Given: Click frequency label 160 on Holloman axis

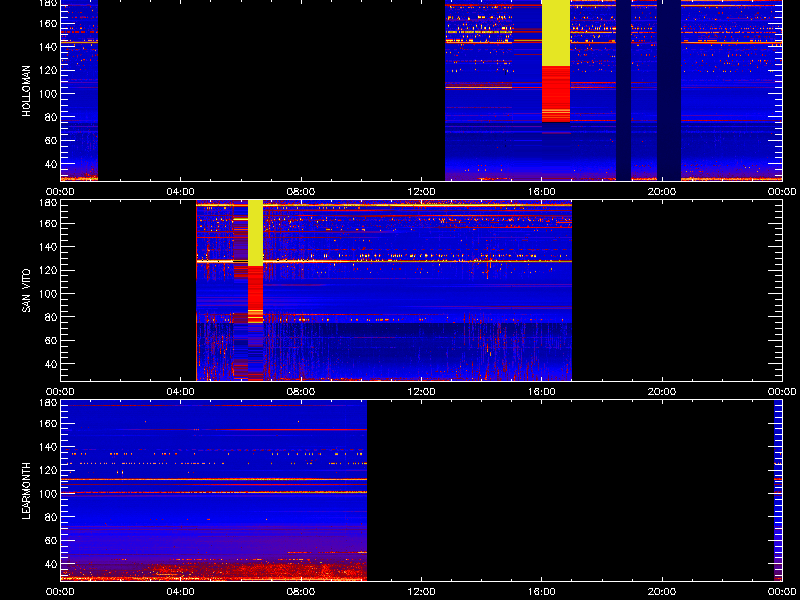Looking at the screenshot, I should point(47,23).
